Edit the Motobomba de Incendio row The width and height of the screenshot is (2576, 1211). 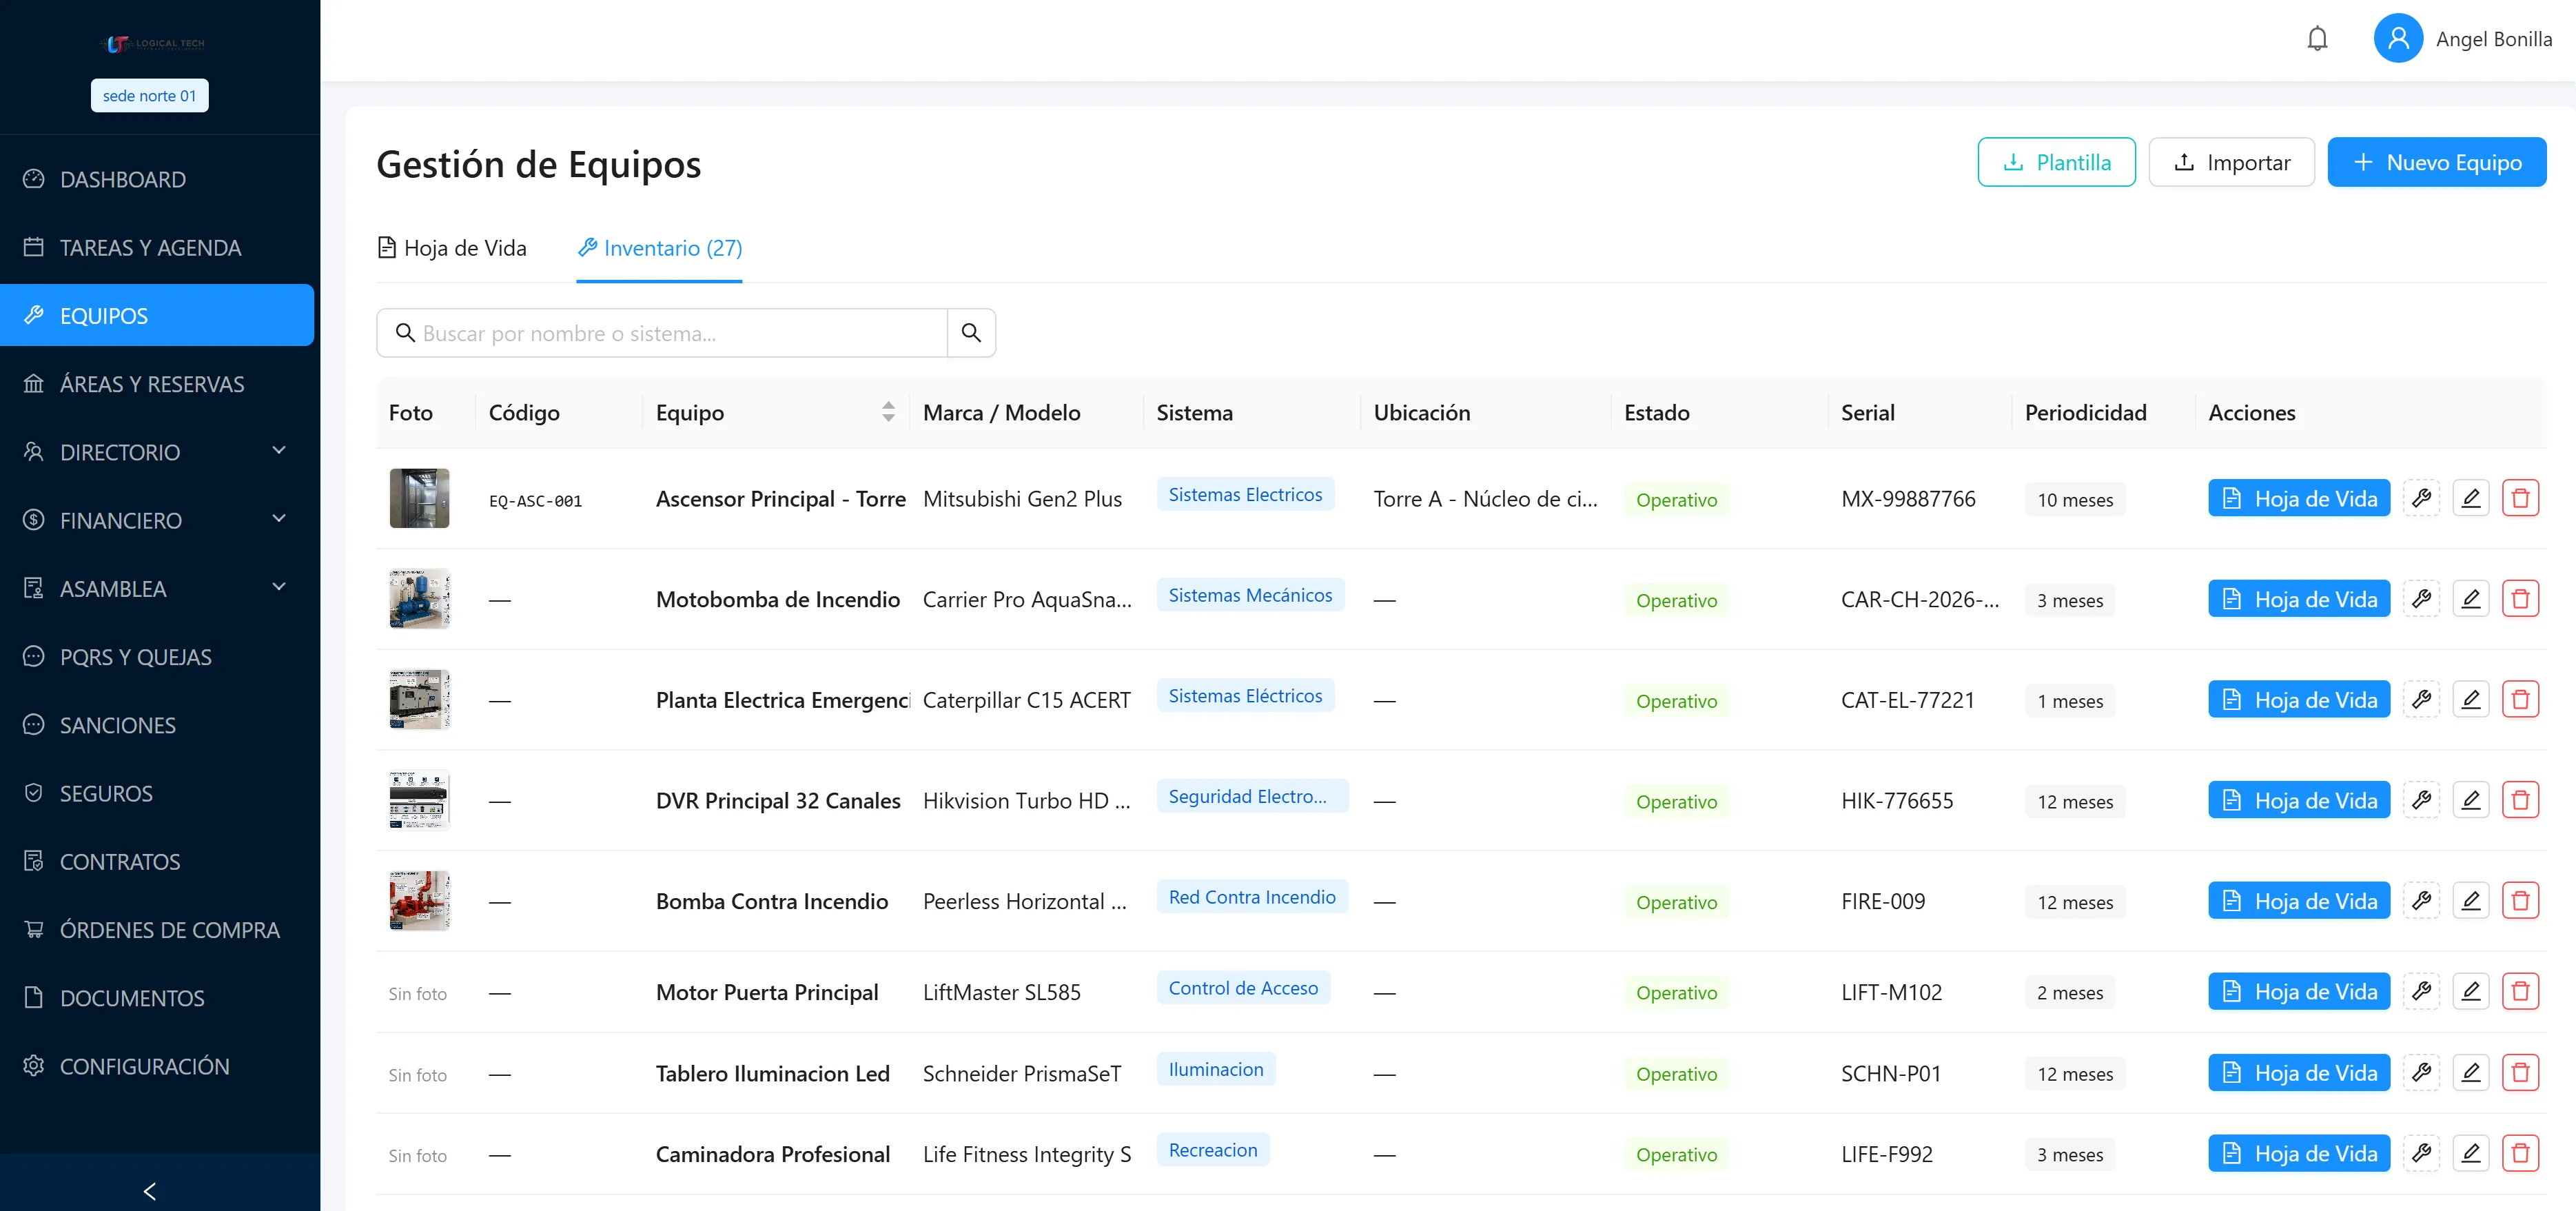tap(2471, 599)
